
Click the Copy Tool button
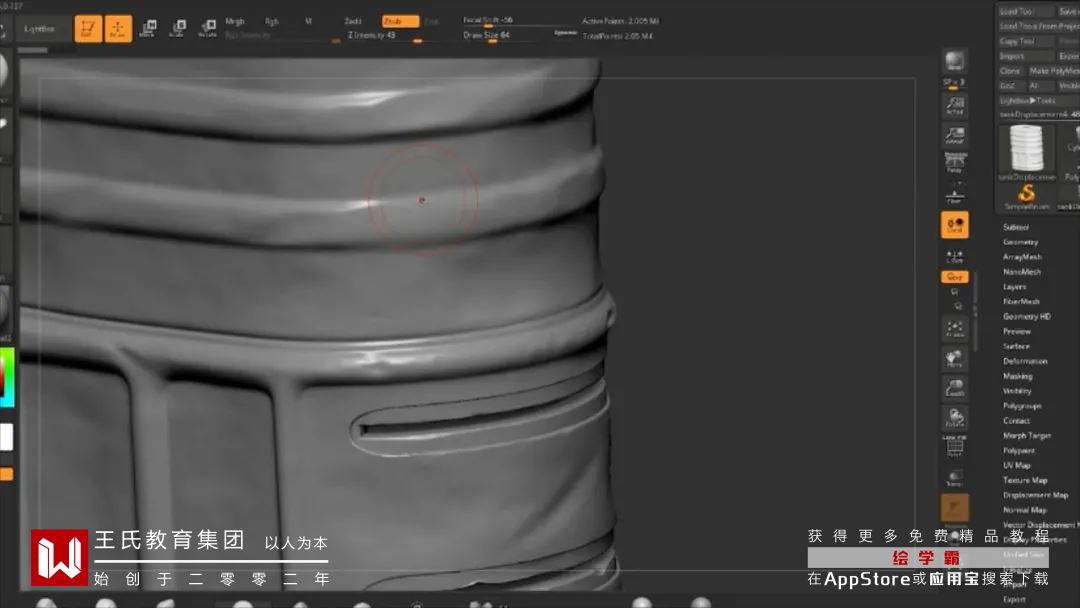tap(1026, 41)
